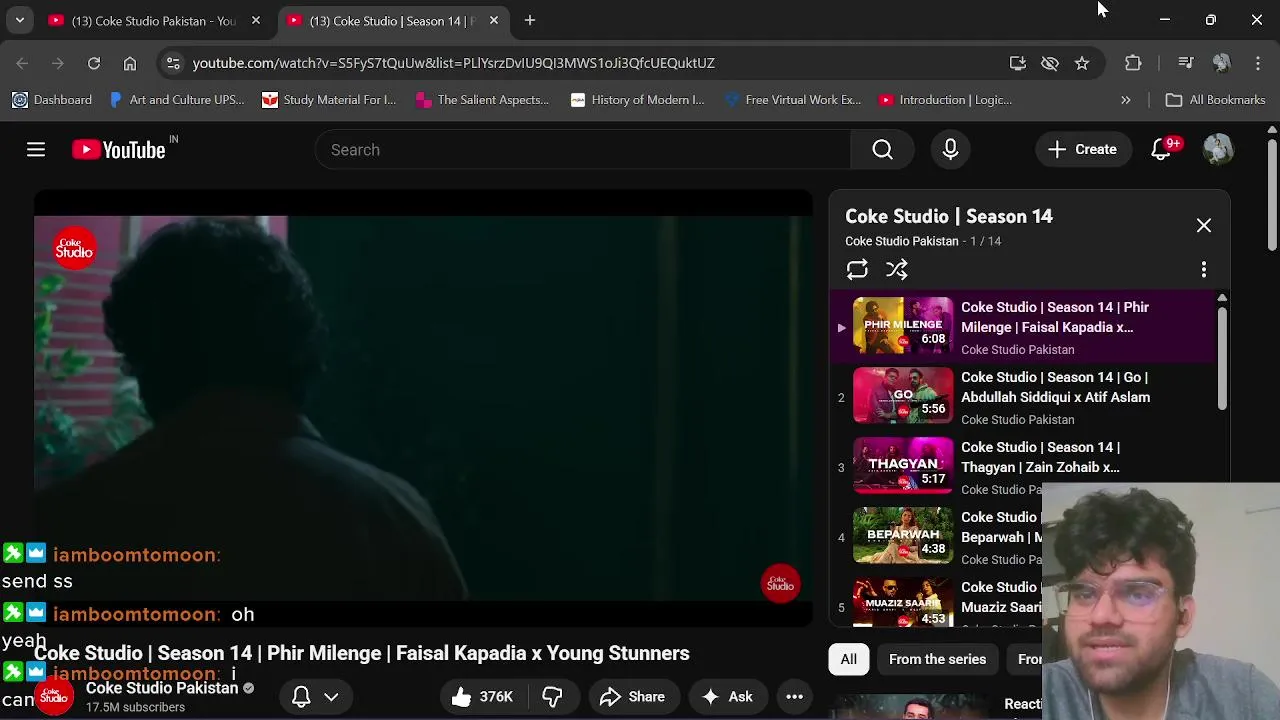Image resolution: width=1280 pixels, height=720 pixels.
Task: Select the From the series chip
Action: point(937,659)
